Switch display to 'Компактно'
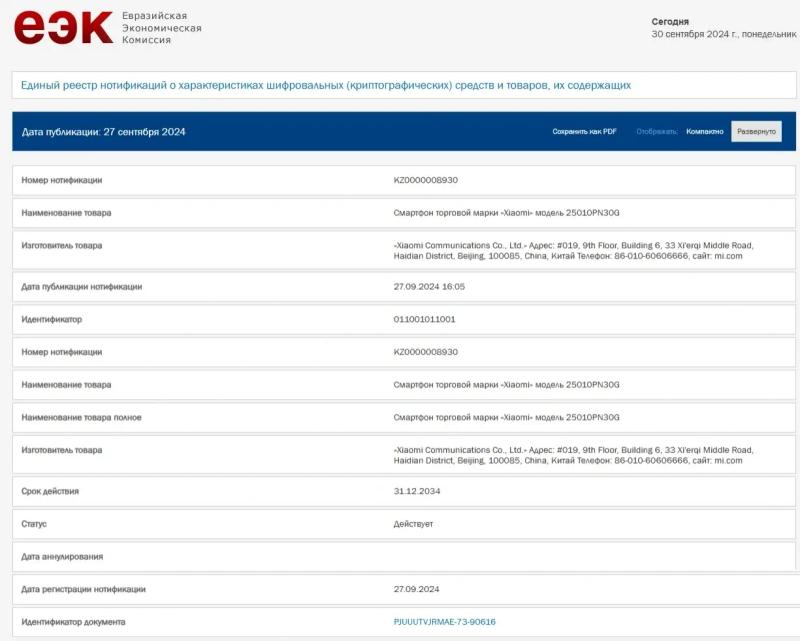Image resolution: width=800 pixels, height=641 pixels. click(705, 132)
